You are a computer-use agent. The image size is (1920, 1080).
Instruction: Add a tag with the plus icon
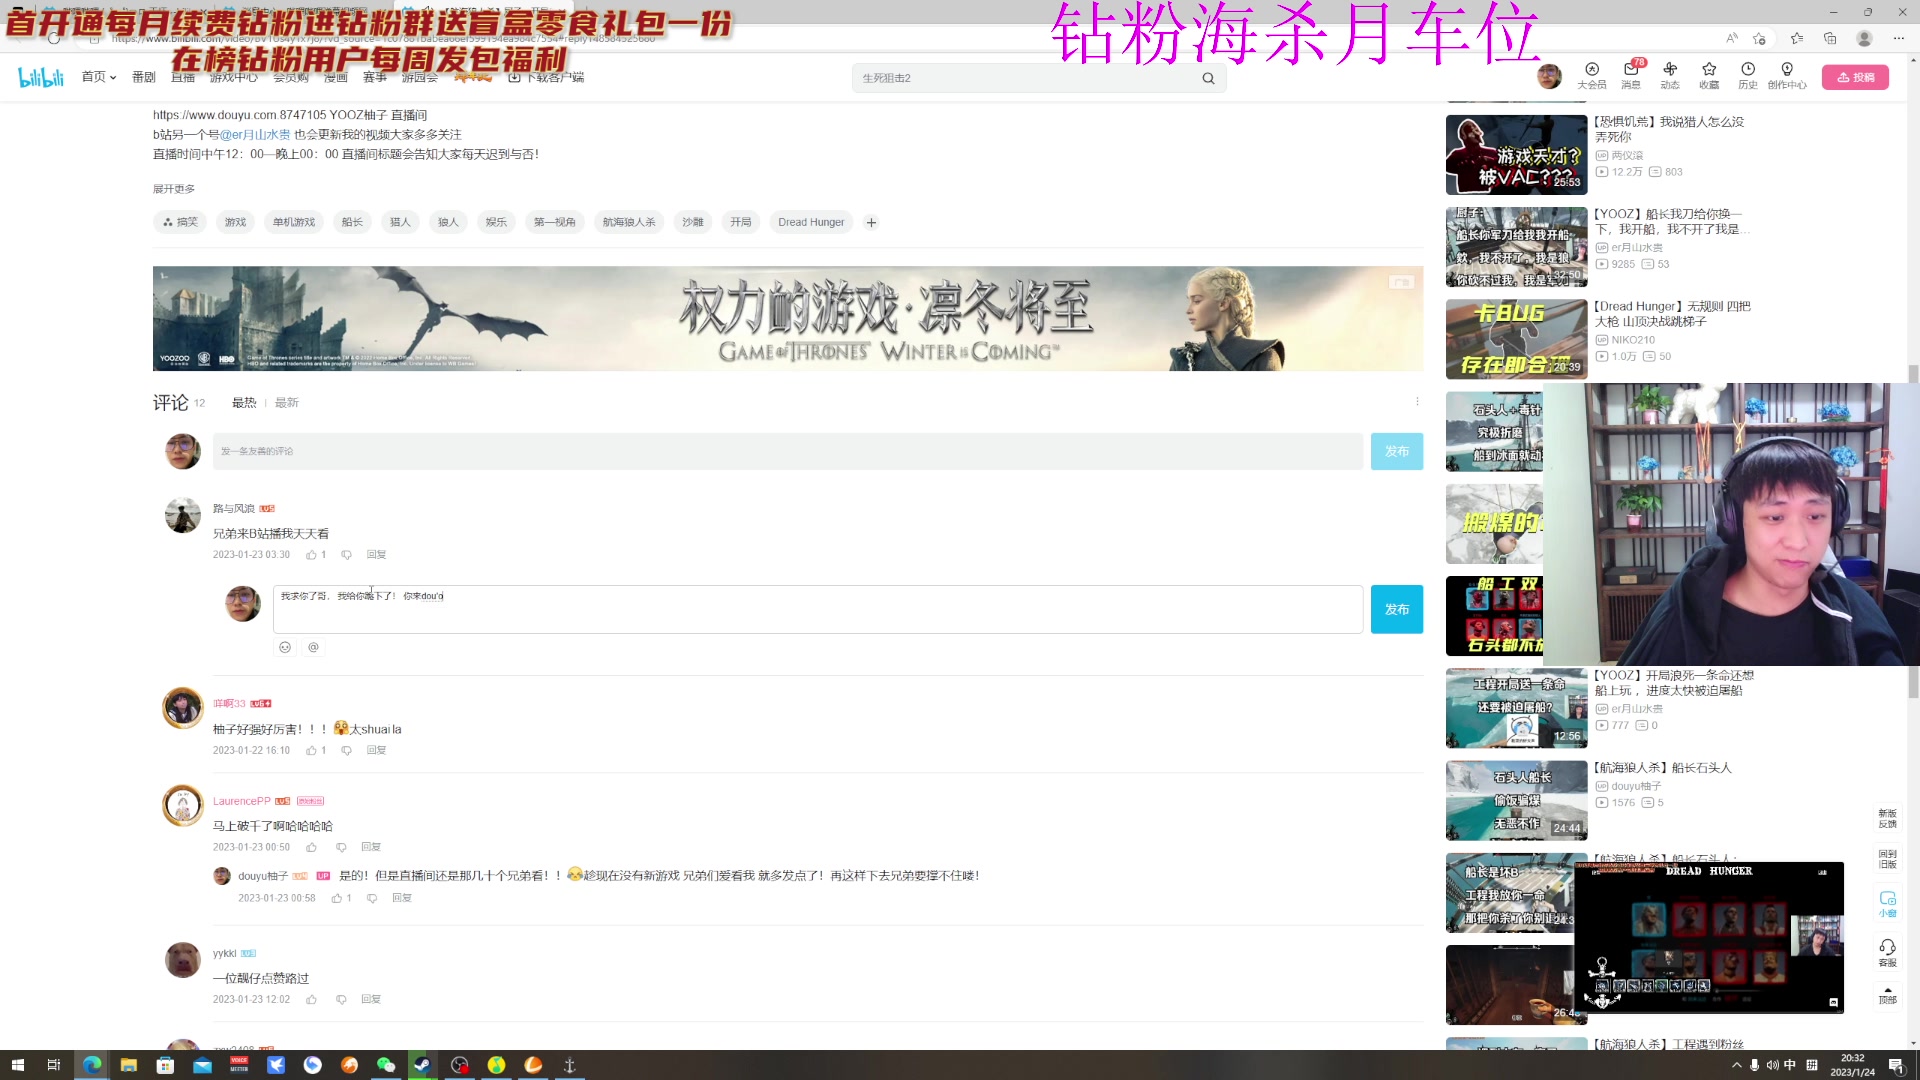click(x=871, y=222)
